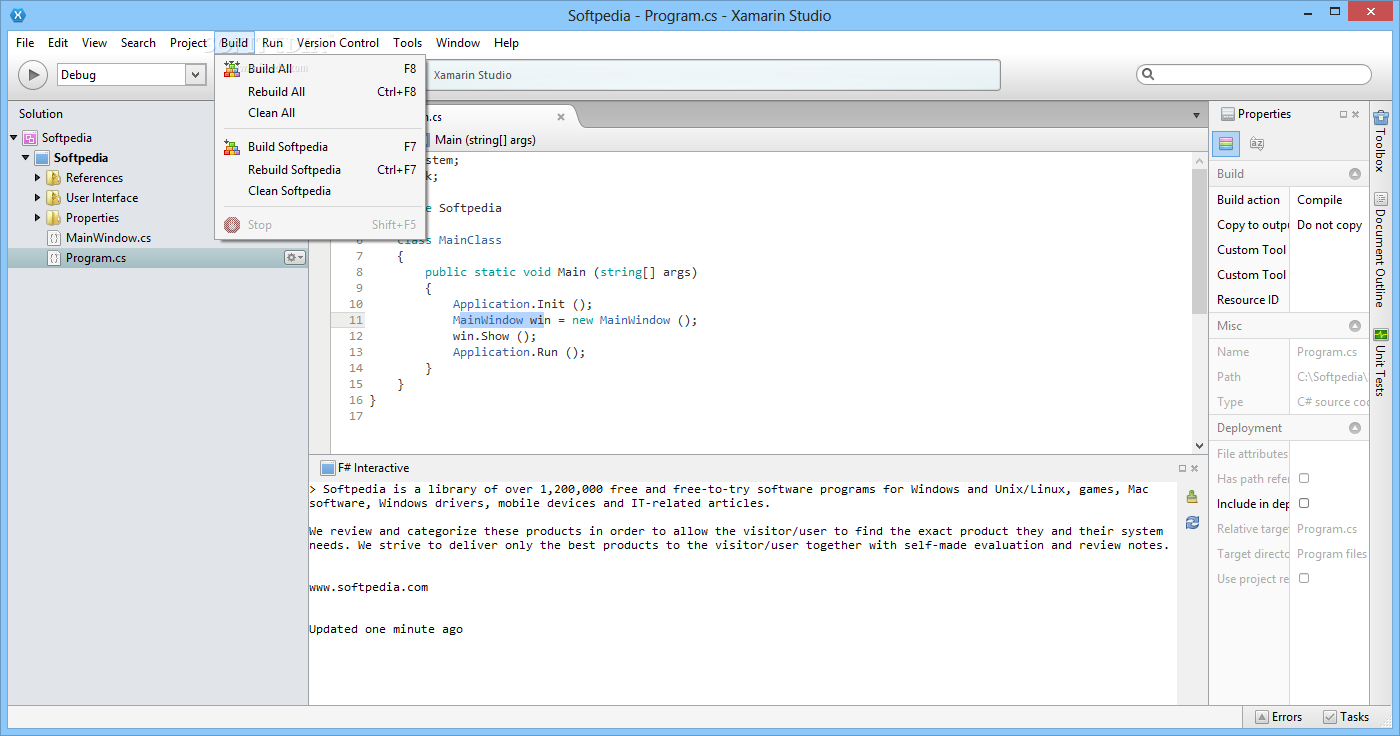Toggle the 'Has path reference' checkbox
1400x736 pixels.
click(1304, 478)
